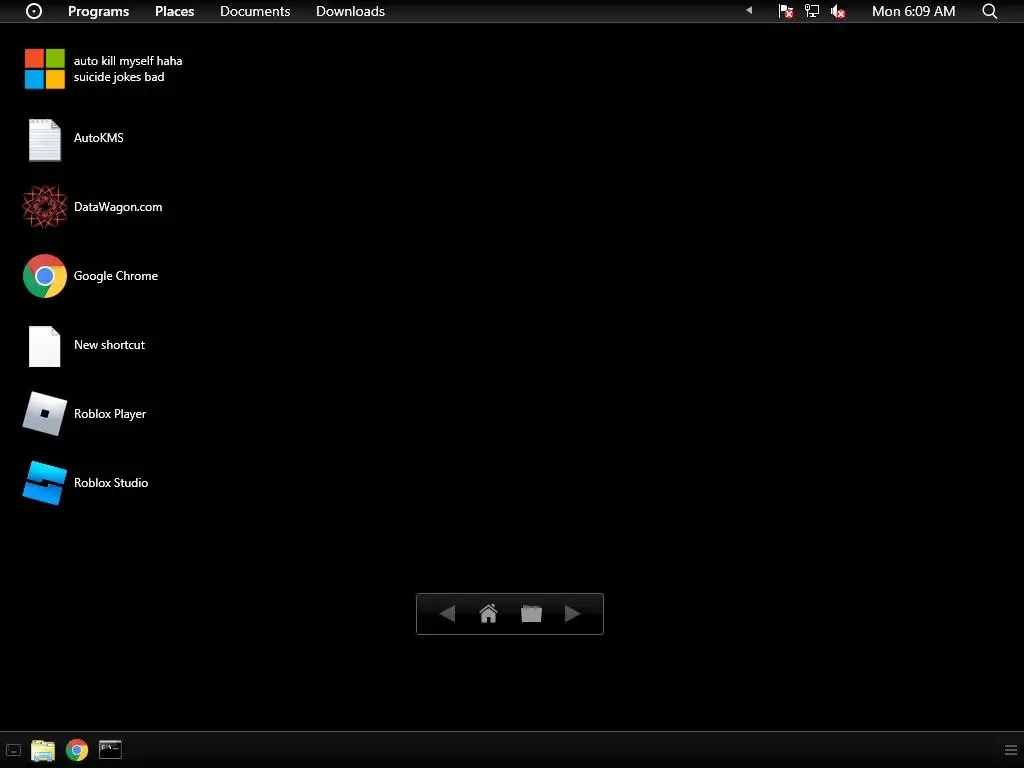Open the command prompt taskbar icon
This screenshot has width=1024, height=768.
(110, 750)
